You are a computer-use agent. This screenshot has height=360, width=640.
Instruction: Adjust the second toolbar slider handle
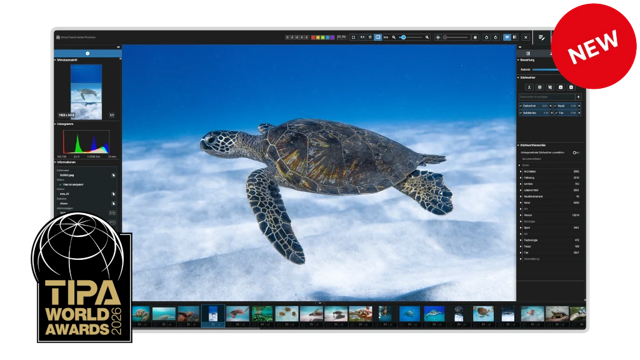coord(445,38)
